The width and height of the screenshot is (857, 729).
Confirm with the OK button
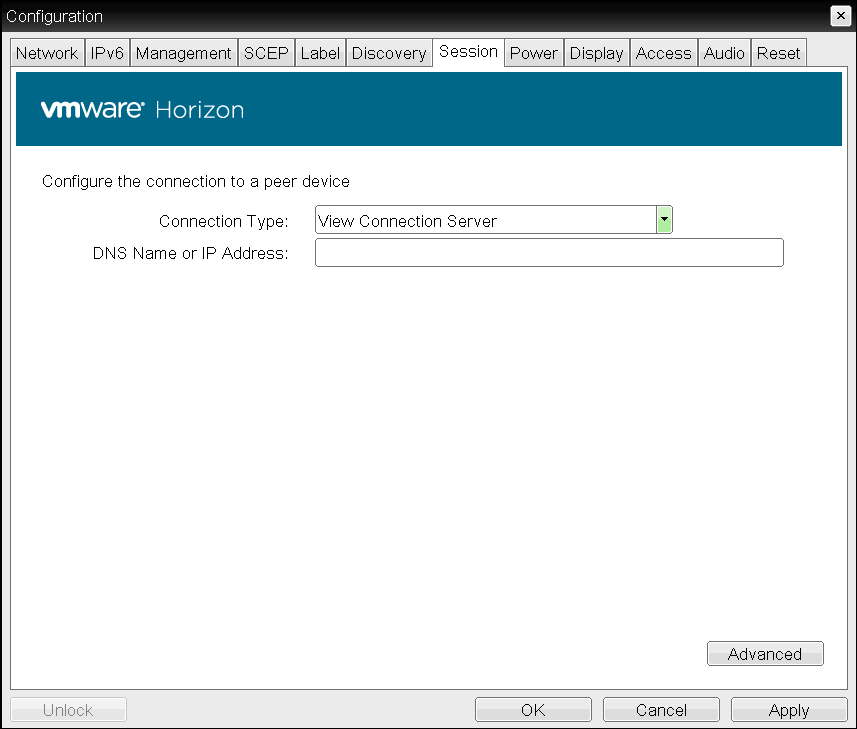tap(533, 710)
